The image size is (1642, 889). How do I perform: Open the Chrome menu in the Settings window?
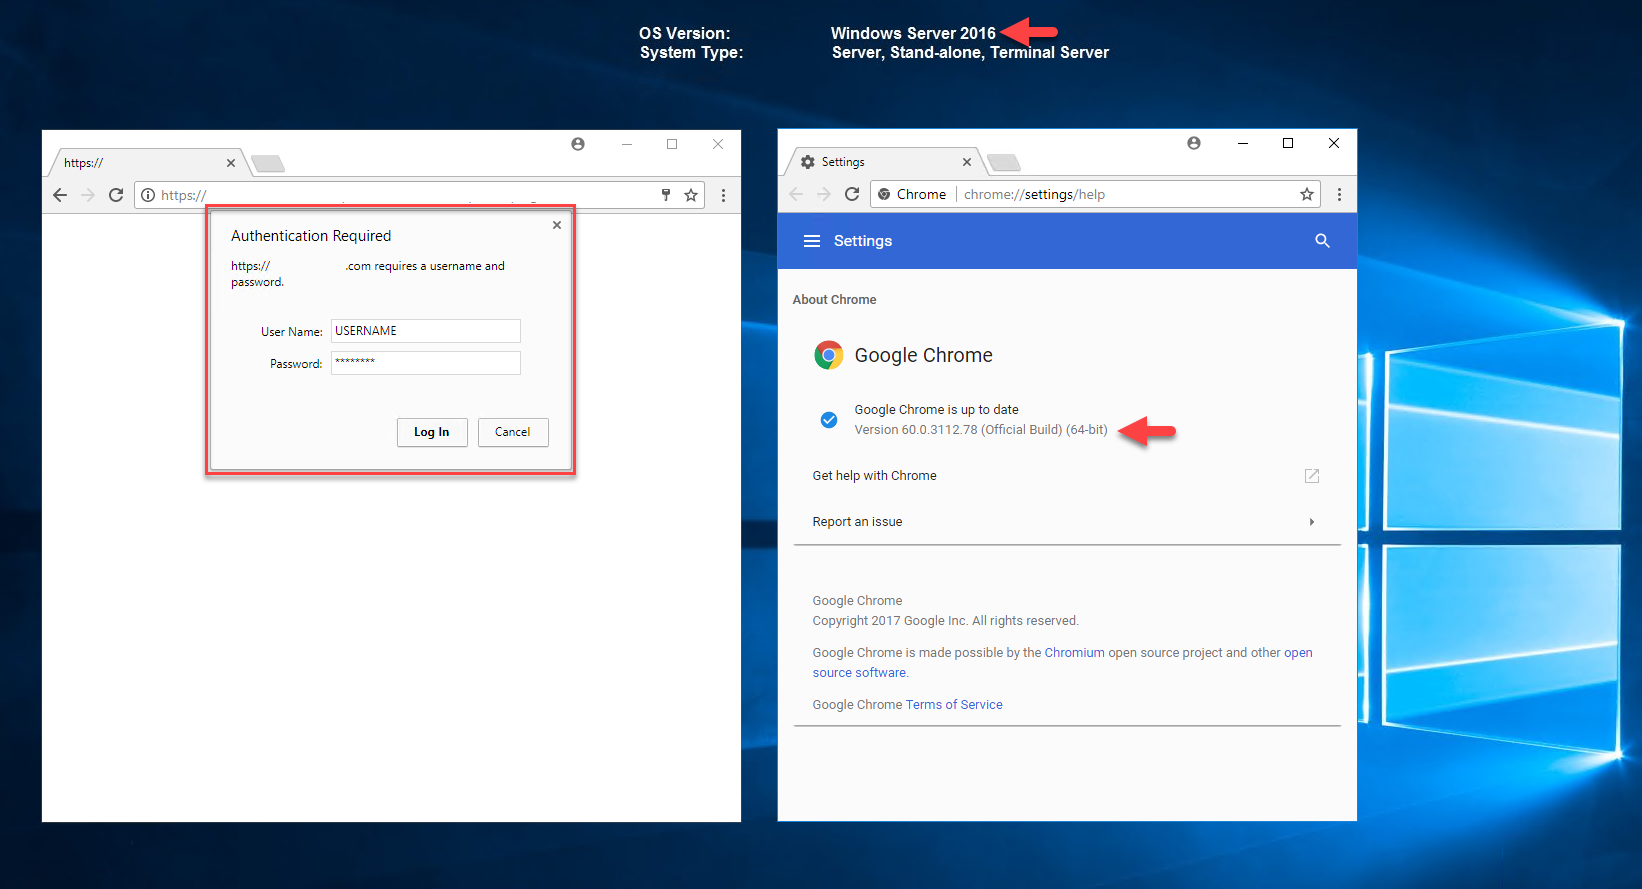coord(1339,194)
